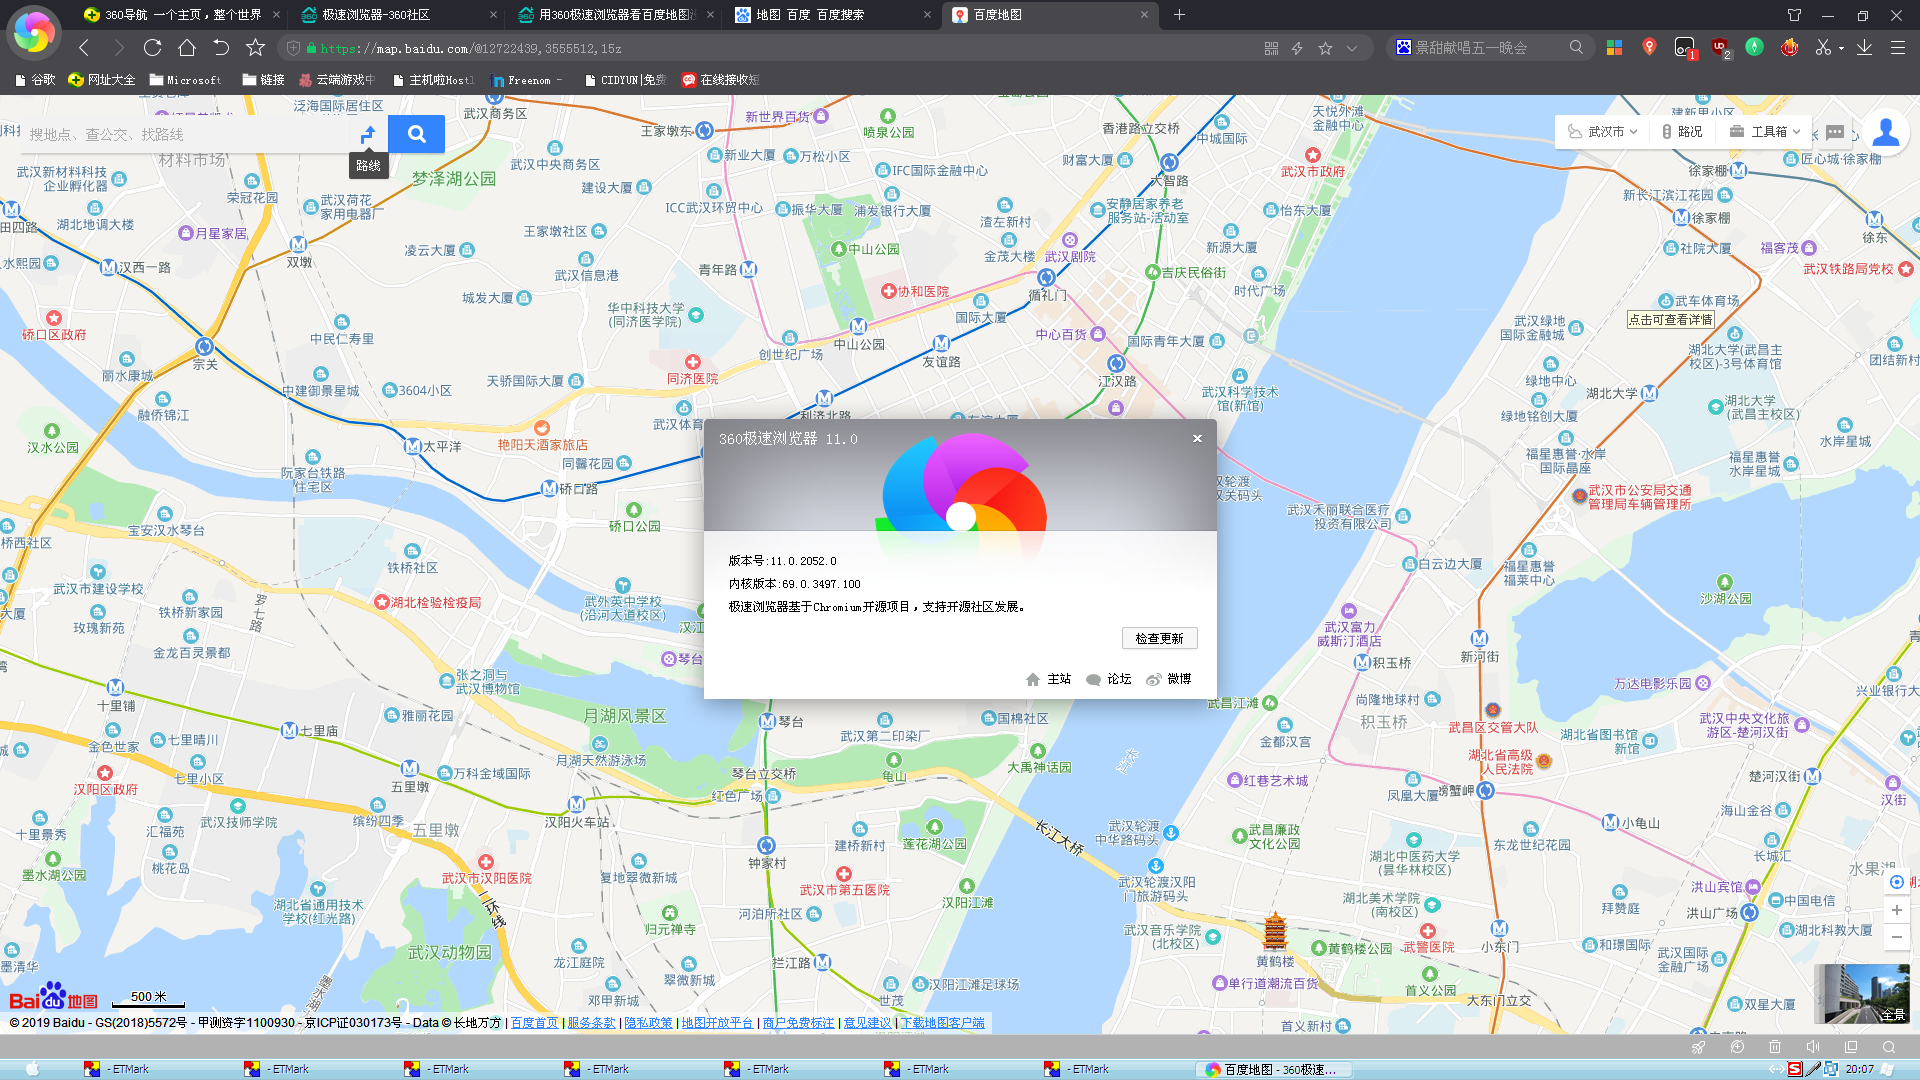Open the extension showing badge 1
The width and height of the screenshot is (1920, 1080).
(x=1685, y=48)
